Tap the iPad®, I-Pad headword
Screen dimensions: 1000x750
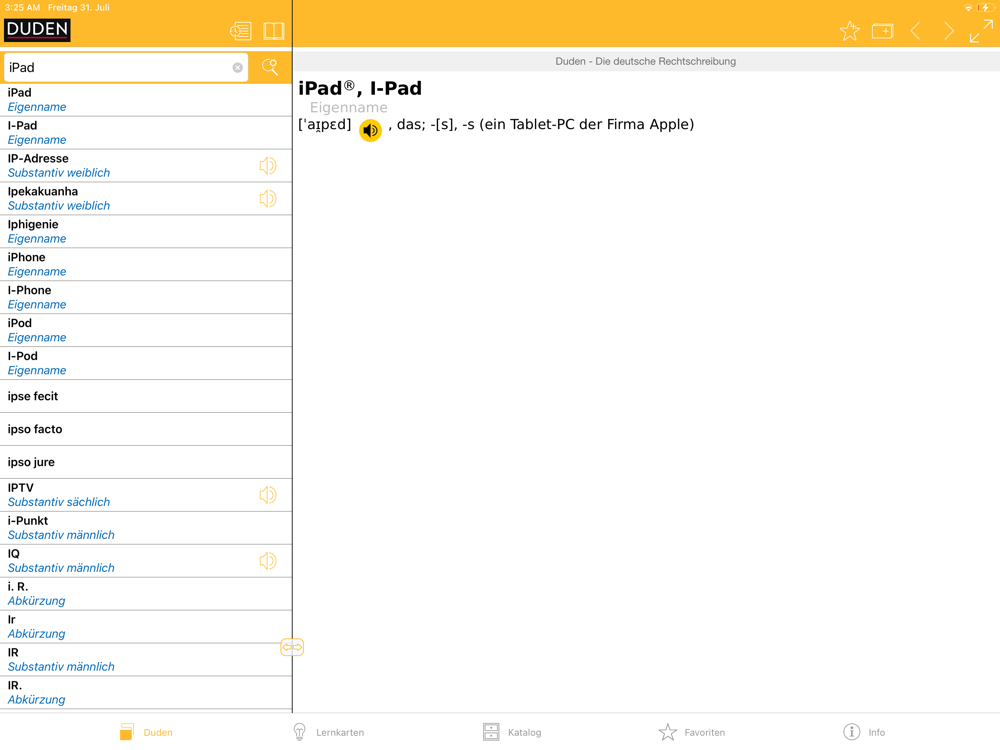point(360,88)
